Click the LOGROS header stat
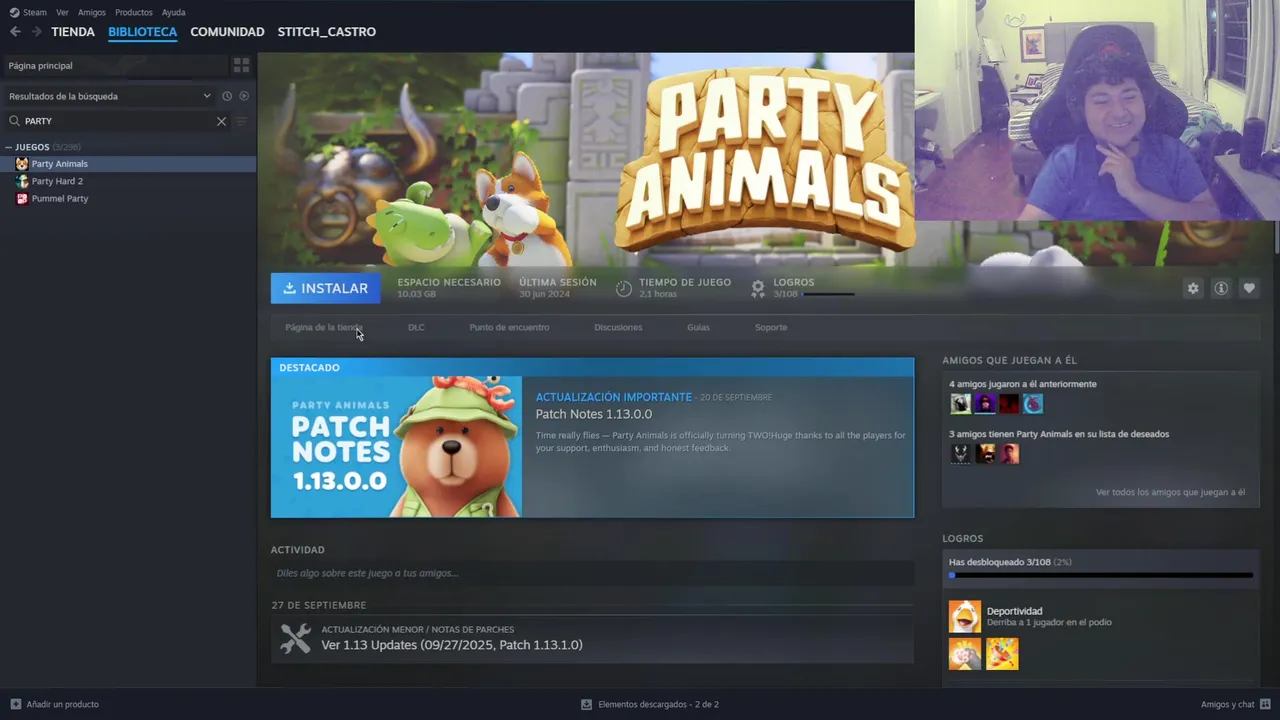The height and width of the screenshot is (720, 1280). point(802,288)
